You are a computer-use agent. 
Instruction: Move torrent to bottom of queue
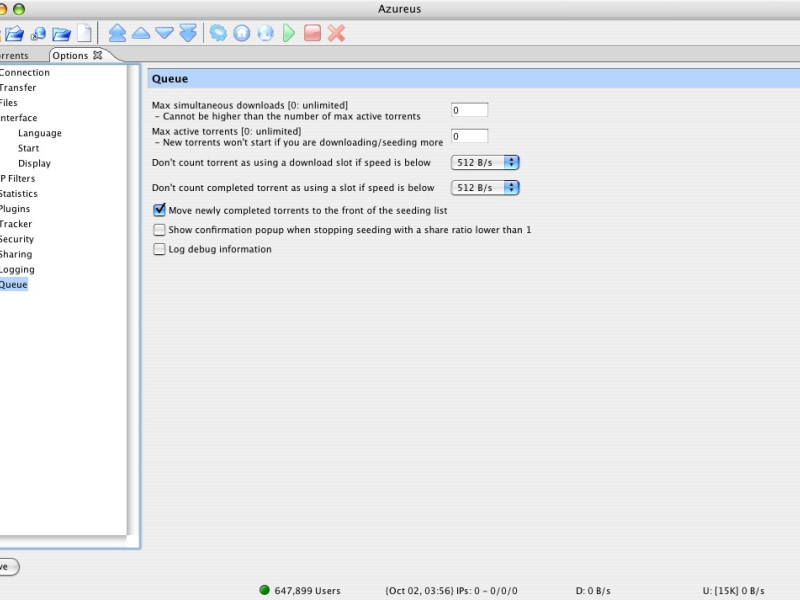pyautogui.click(x=188, y=33)
